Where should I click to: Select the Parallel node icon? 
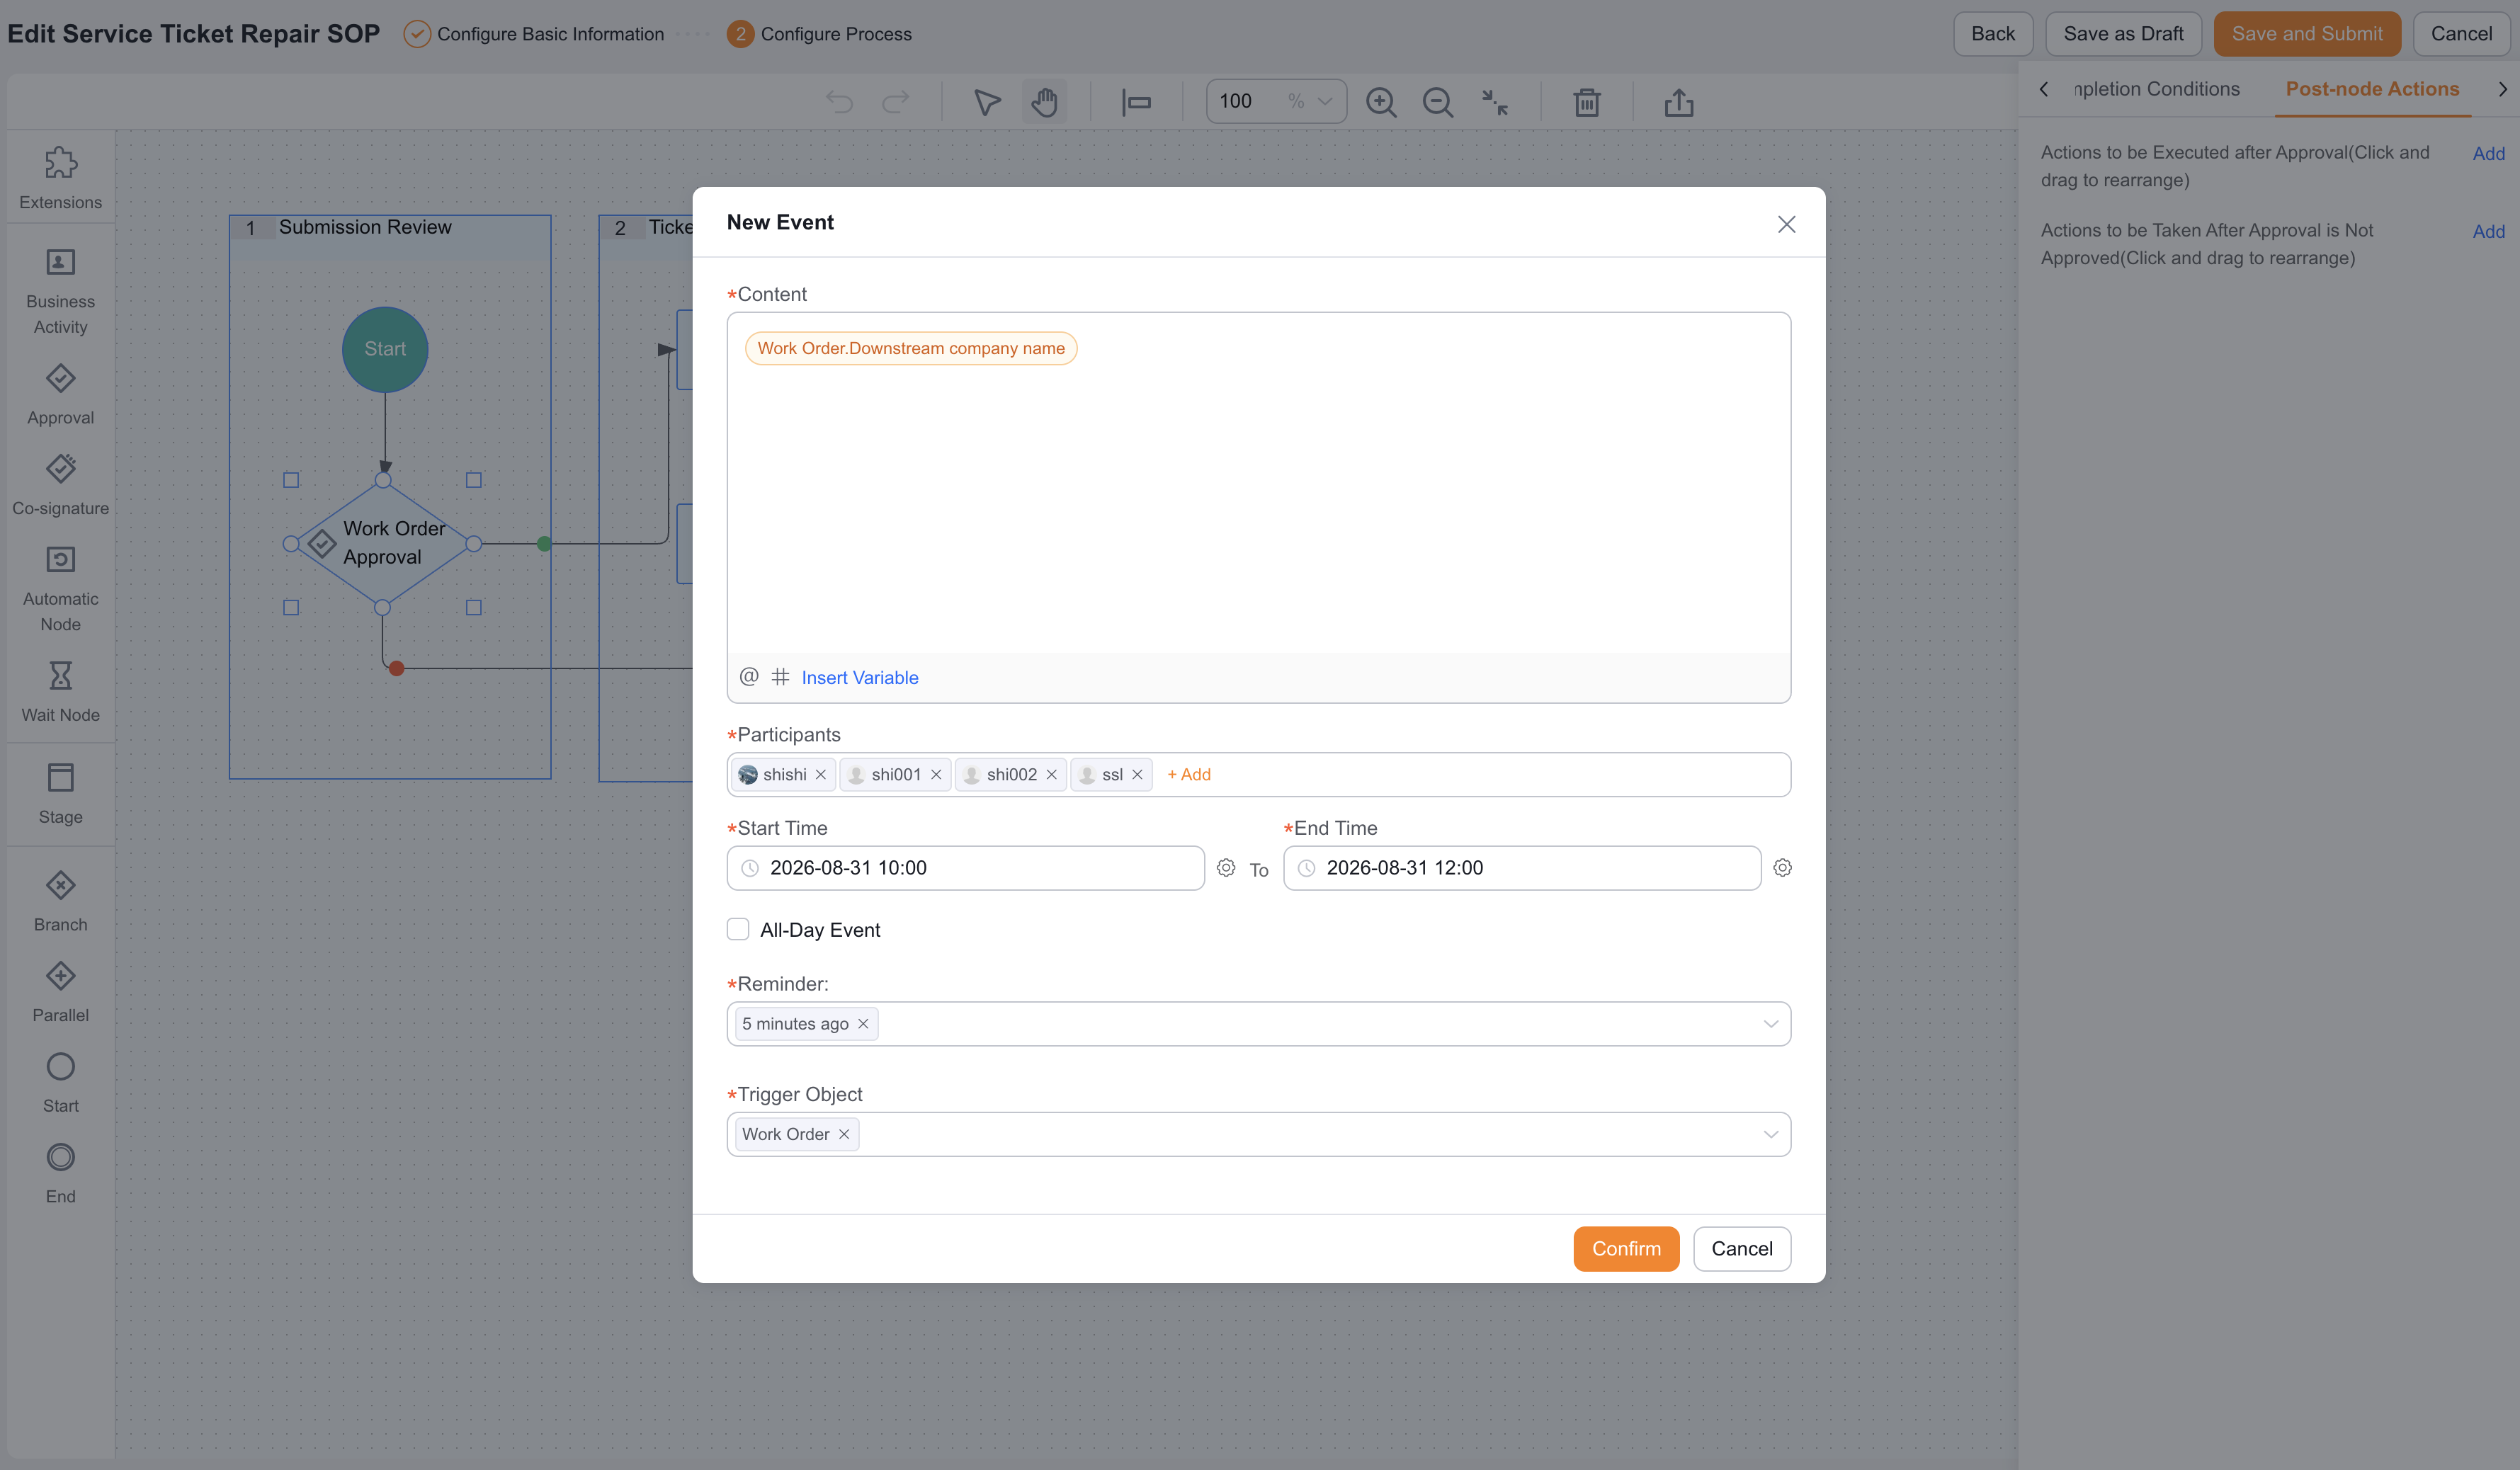(x=60, y=976)
